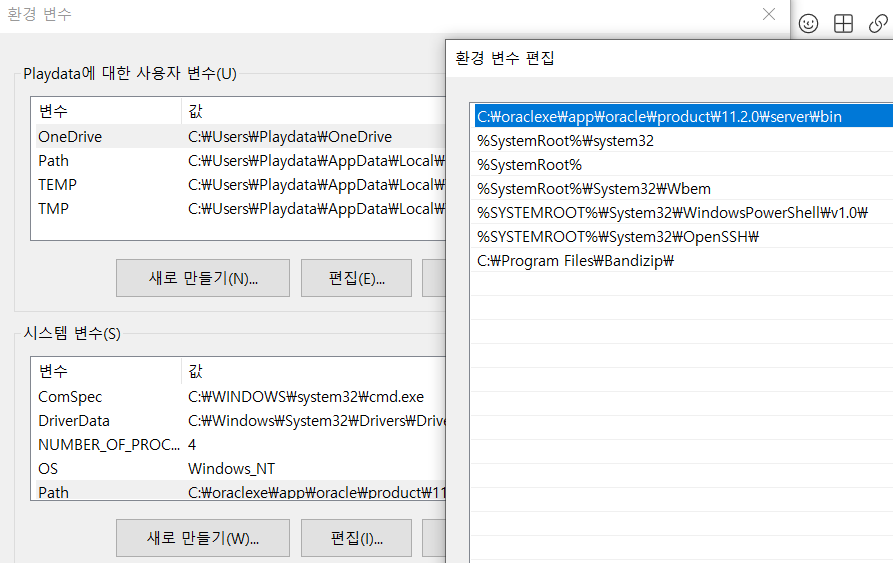Viewport: 893px width, 563px height.
Task: Click 새로 만들기(N) button for user variables
Action: tap(203, 278)
